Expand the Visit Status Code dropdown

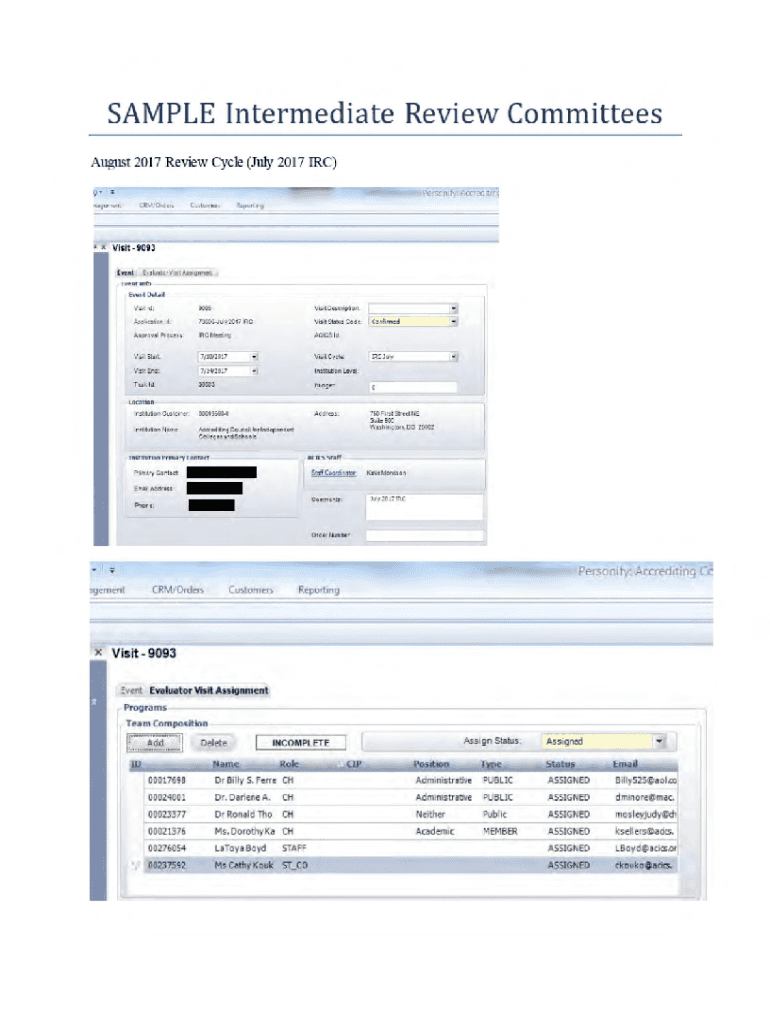[453, 322]
